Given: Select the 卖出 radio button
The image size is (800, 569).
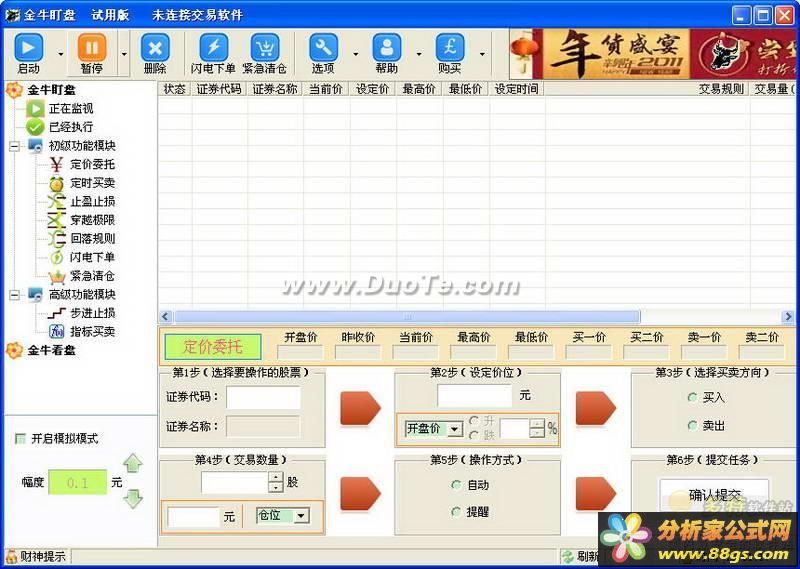Looking at the screenshot, I should tap(692, 425).
